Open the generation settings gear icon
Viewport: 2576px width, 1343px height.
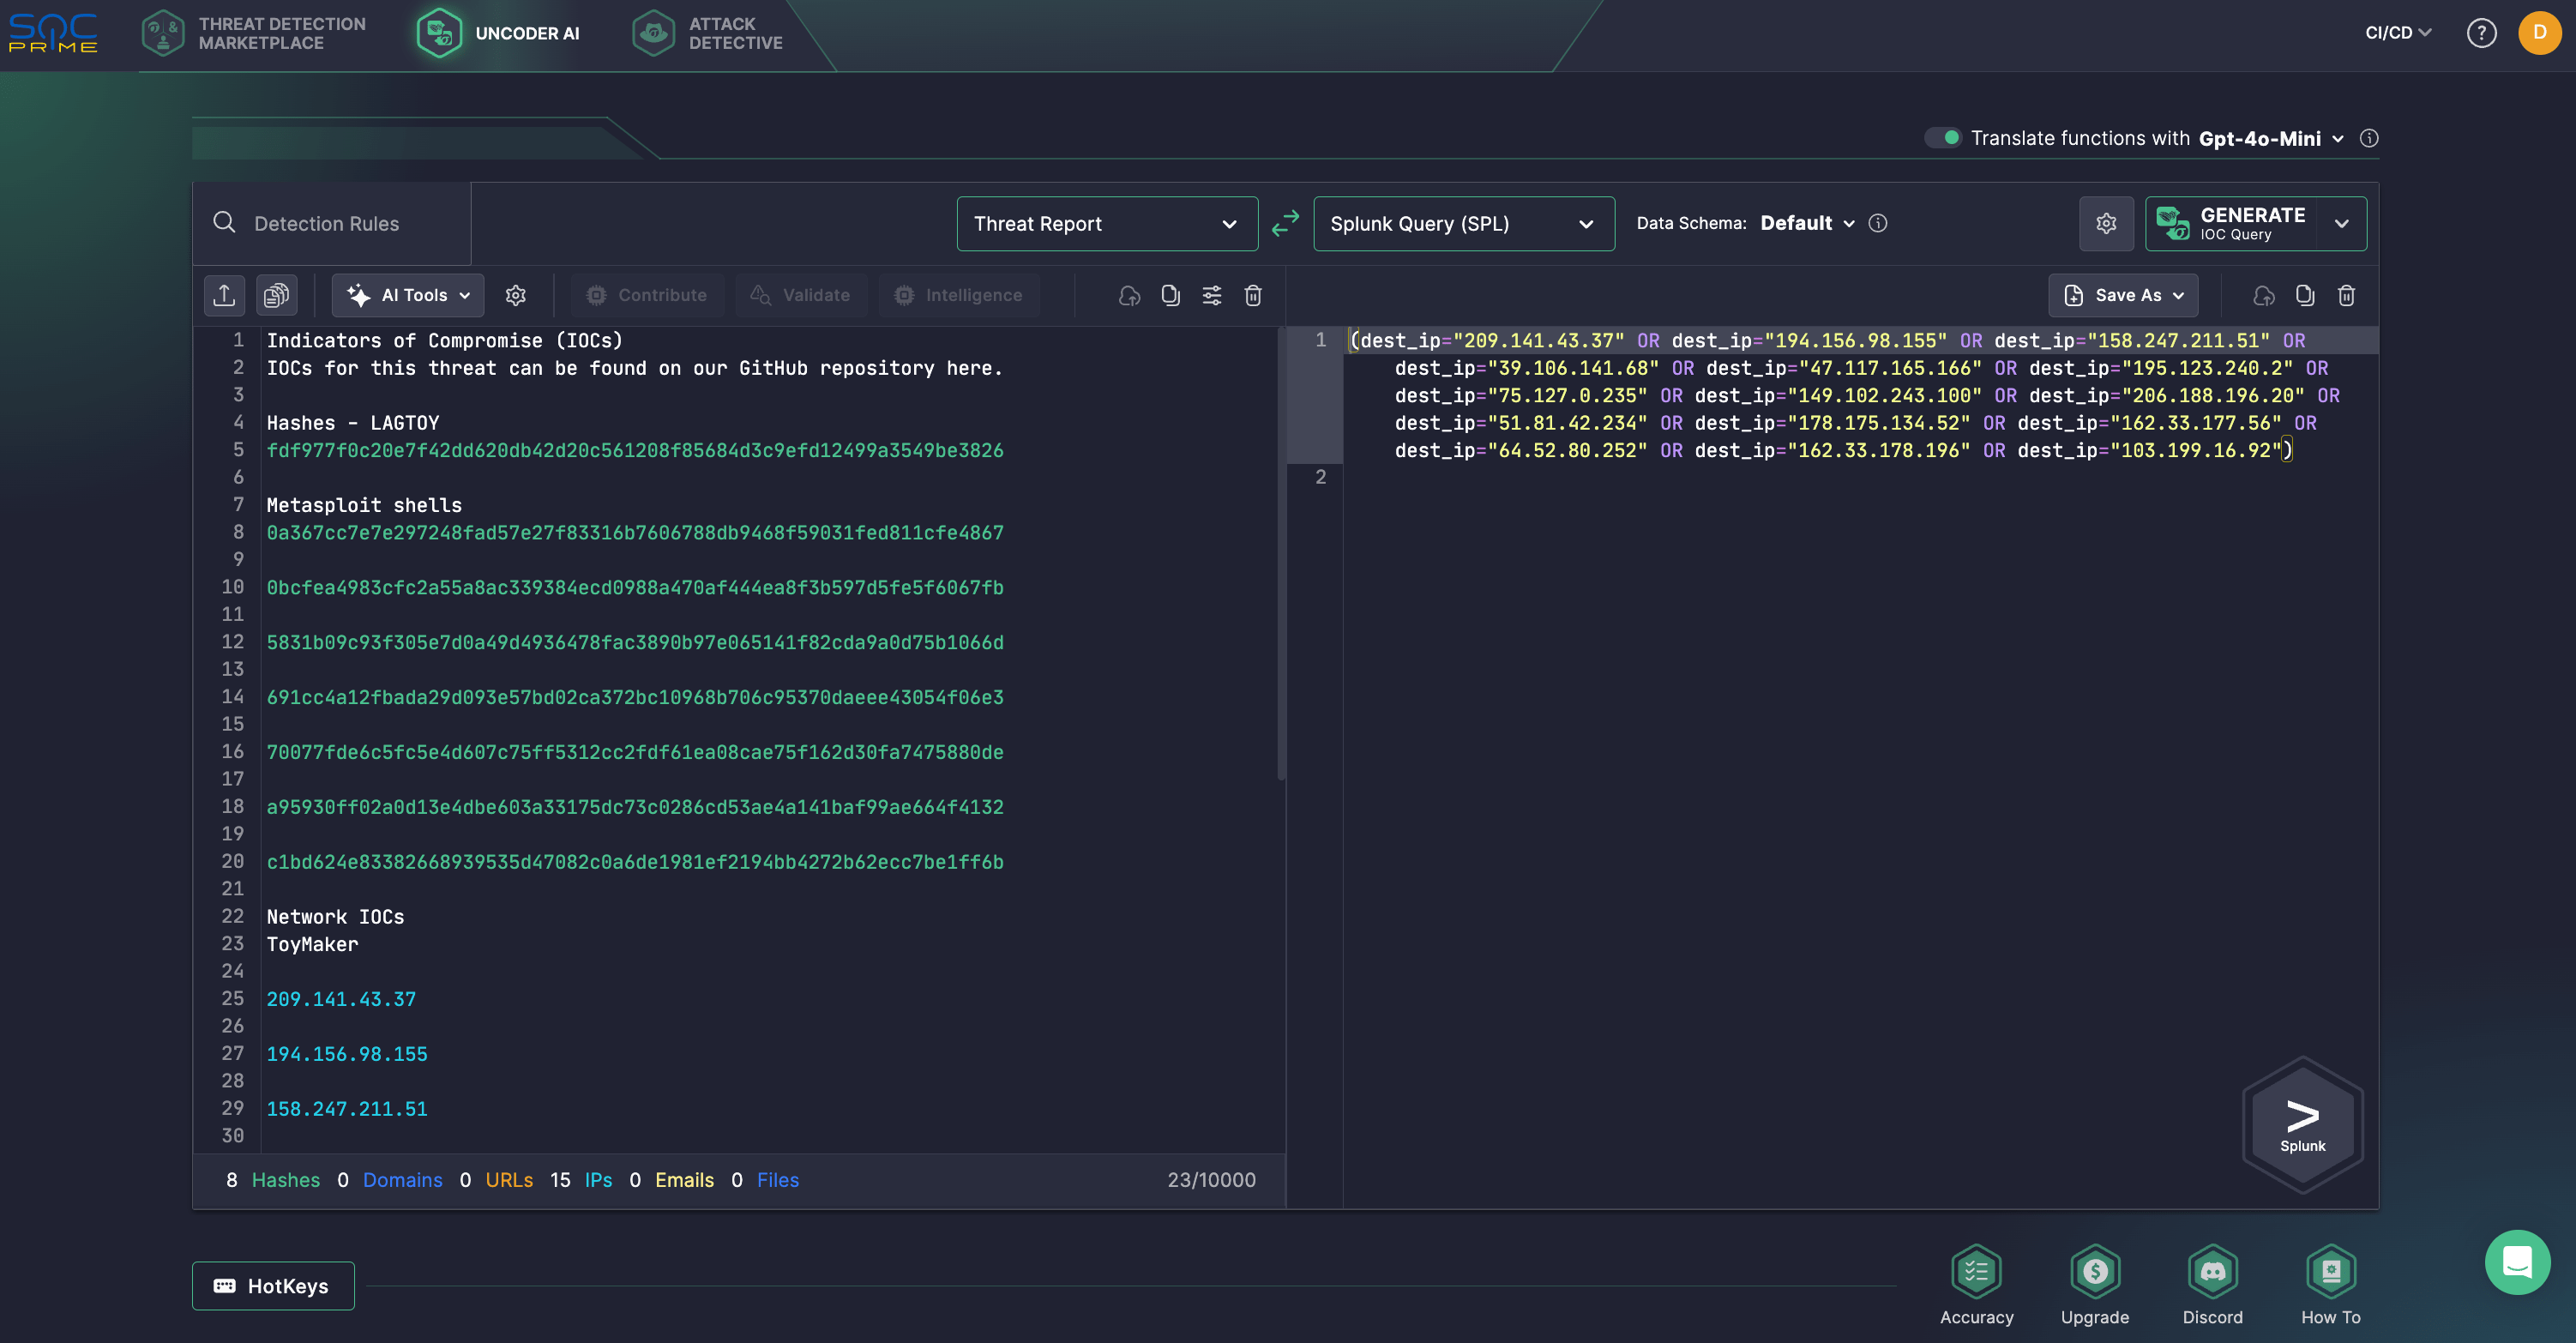tap(2106, 223)
